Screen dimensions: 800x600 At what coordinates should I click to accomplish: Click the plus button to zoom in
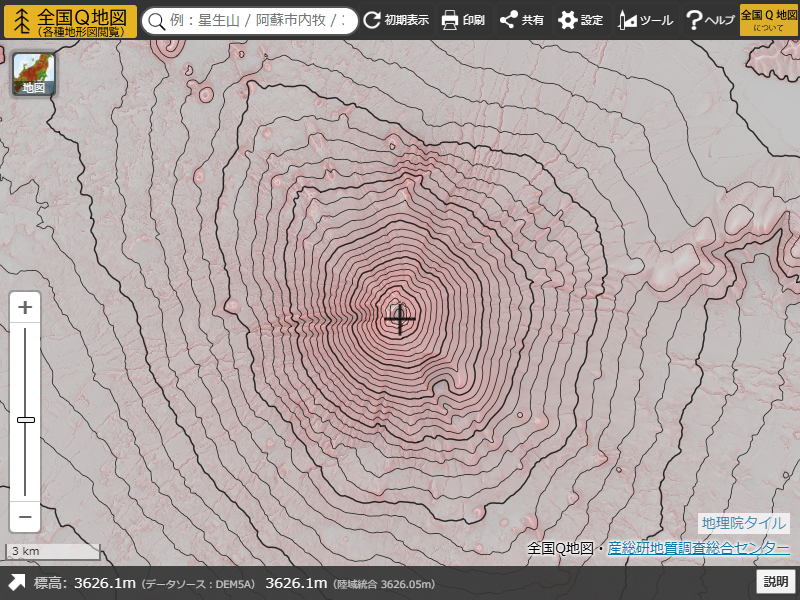[x=23, y=305]
